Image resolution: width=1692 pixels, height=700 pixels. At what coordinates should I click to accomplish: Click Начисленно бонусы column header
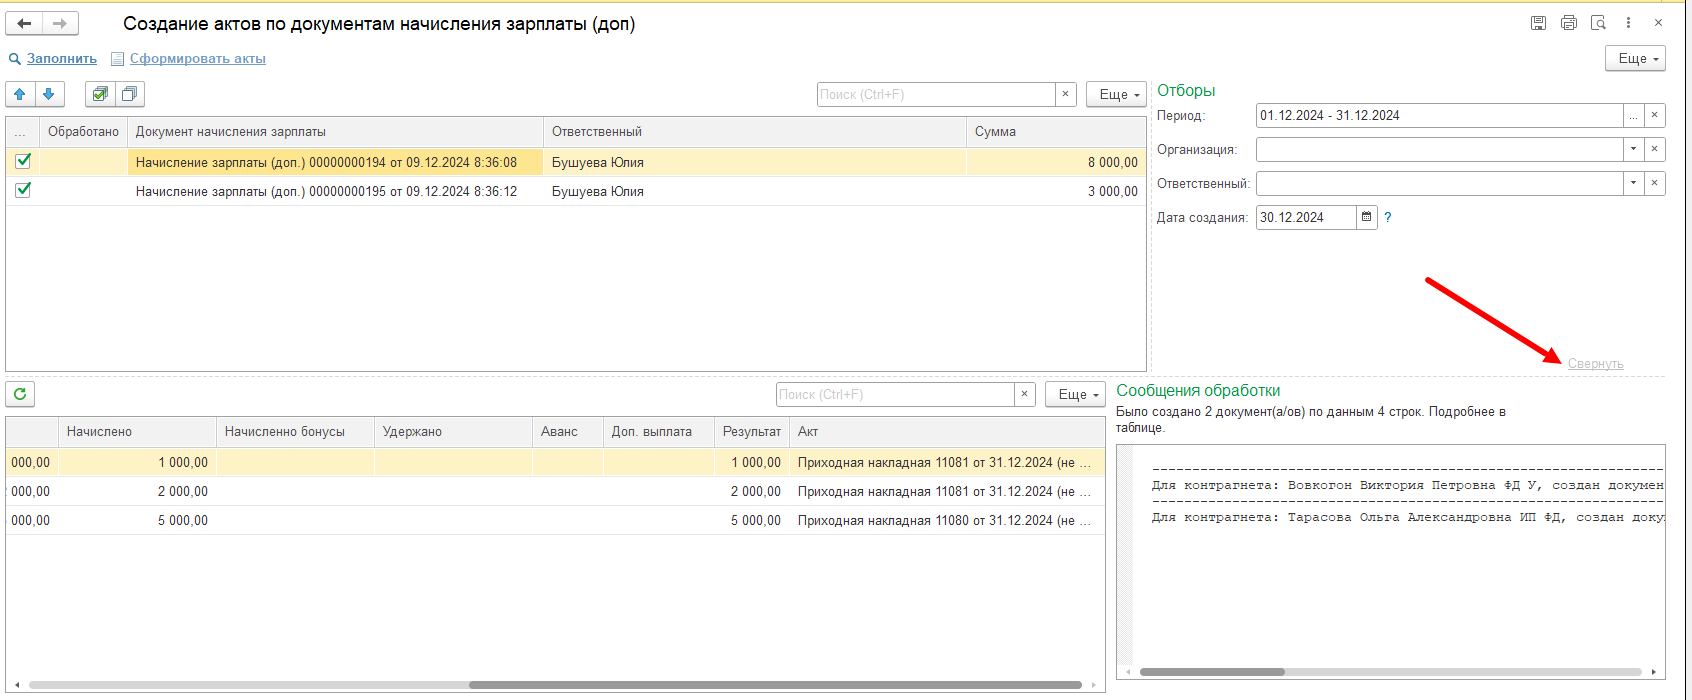295,432
